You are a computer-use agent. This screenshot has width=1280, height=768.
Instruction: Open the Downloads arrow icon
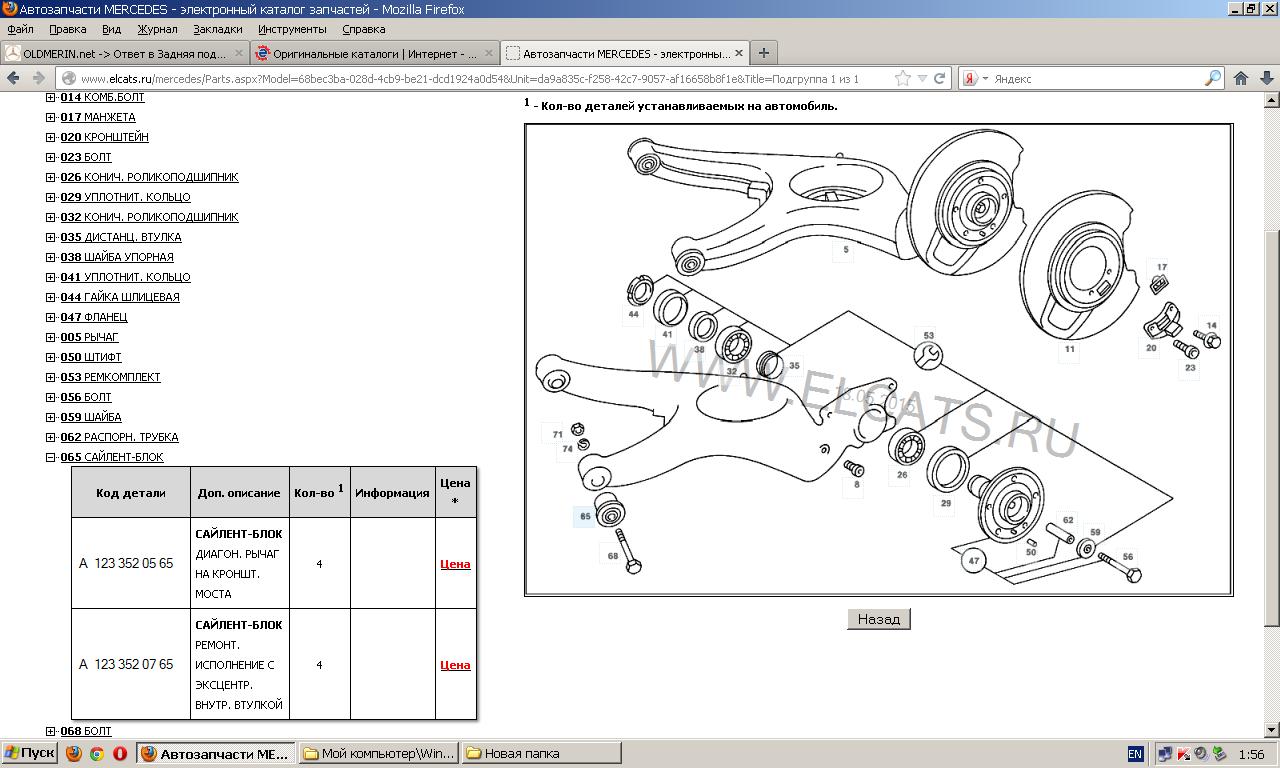tap(1266, 78)
